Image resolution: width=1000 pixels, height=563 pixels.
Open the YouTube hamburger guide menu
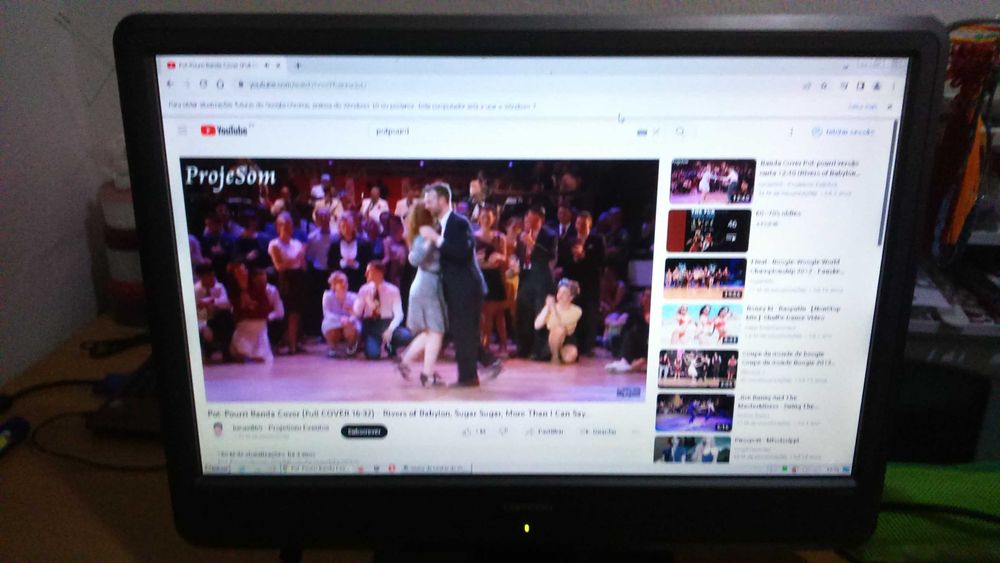(182, 130)
